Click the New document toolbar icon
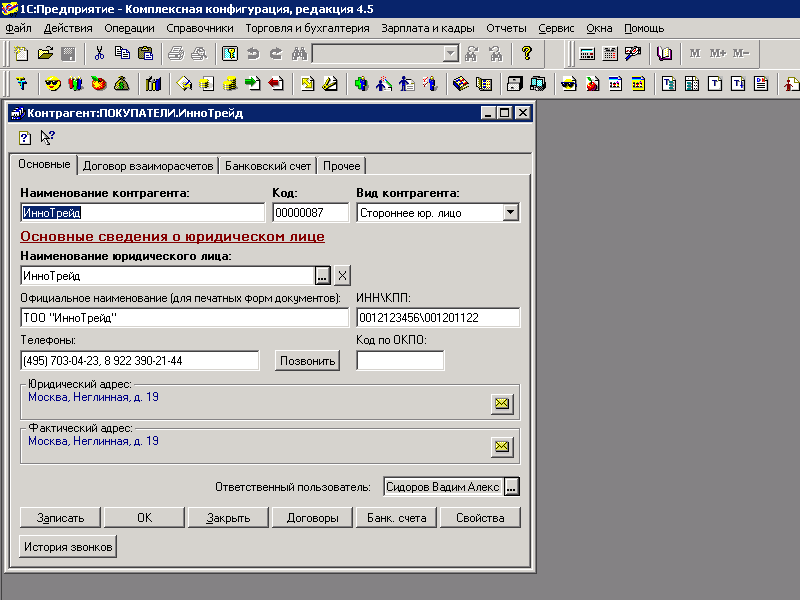This screenshot has height=600, width=800. click(21, 54)
